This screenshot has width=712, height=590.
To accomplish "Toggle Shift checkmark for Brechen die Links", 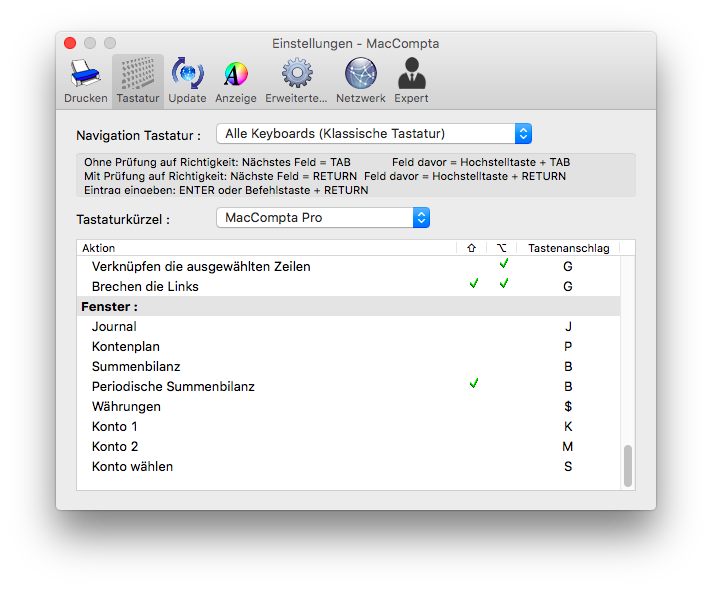I will click(473, 284).
